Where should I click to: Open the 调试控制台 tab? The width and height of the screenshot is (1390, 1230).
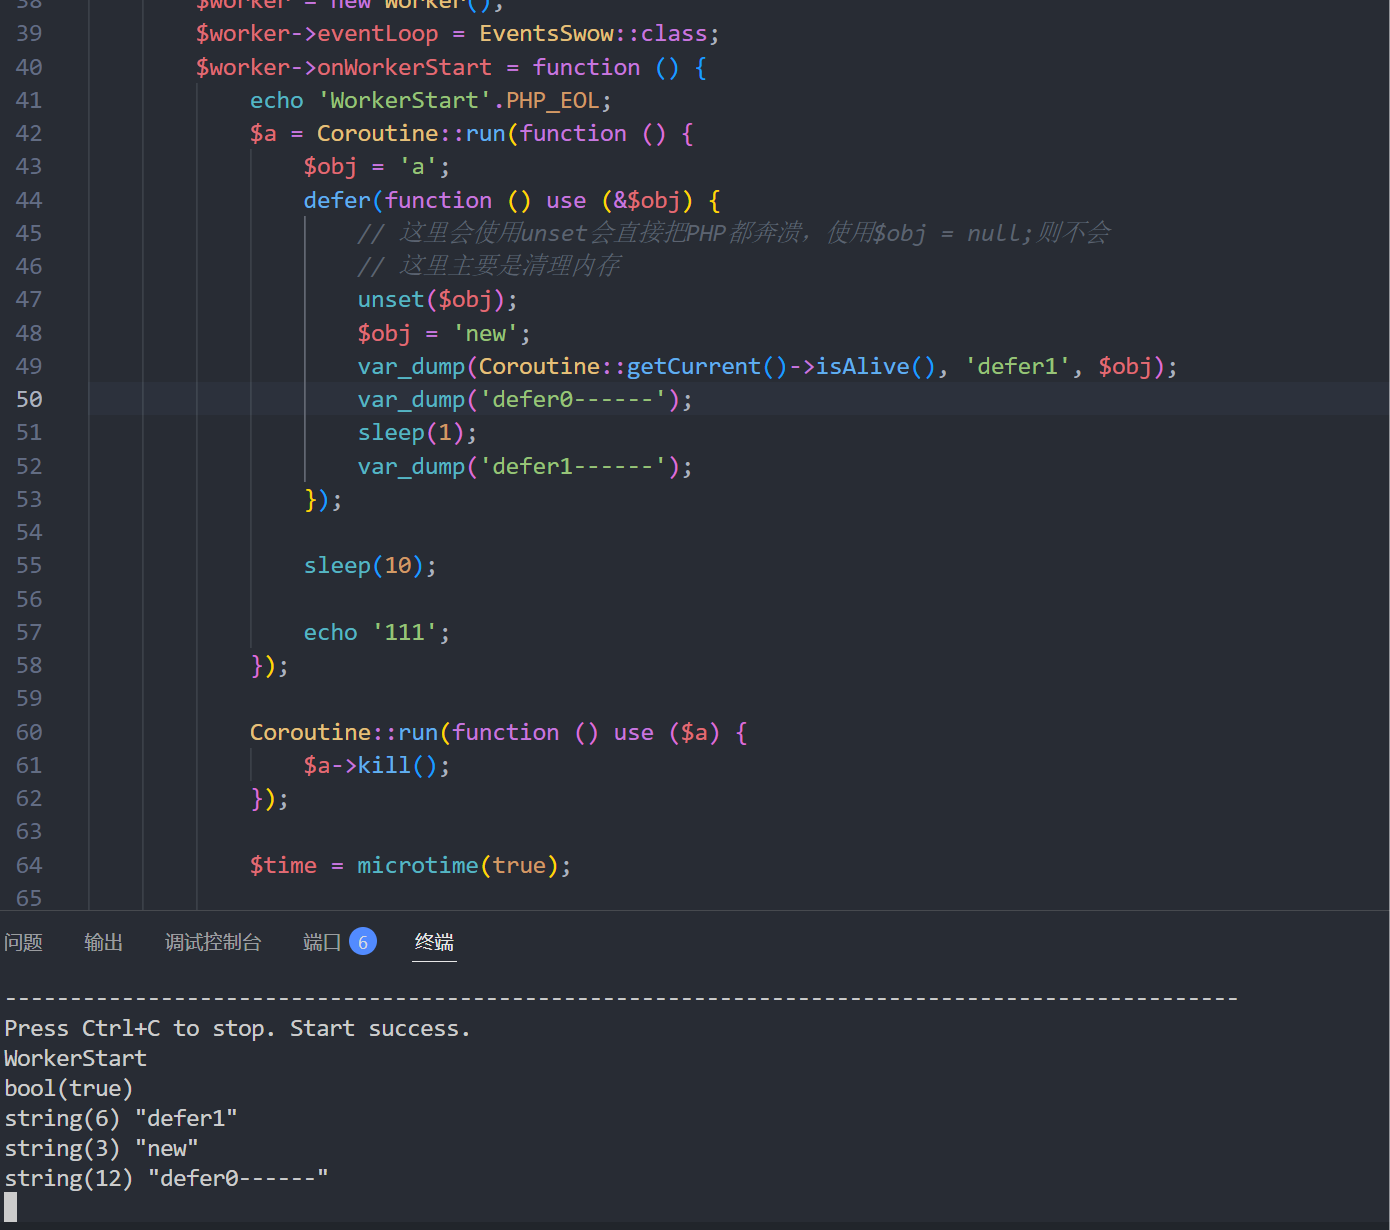coord(212,942)
